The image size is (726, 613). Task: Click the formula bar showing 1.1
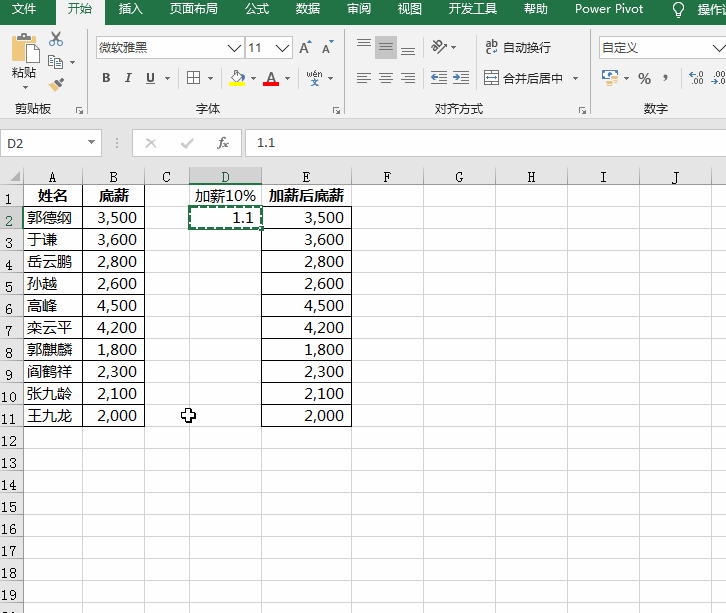coord(485,143)
